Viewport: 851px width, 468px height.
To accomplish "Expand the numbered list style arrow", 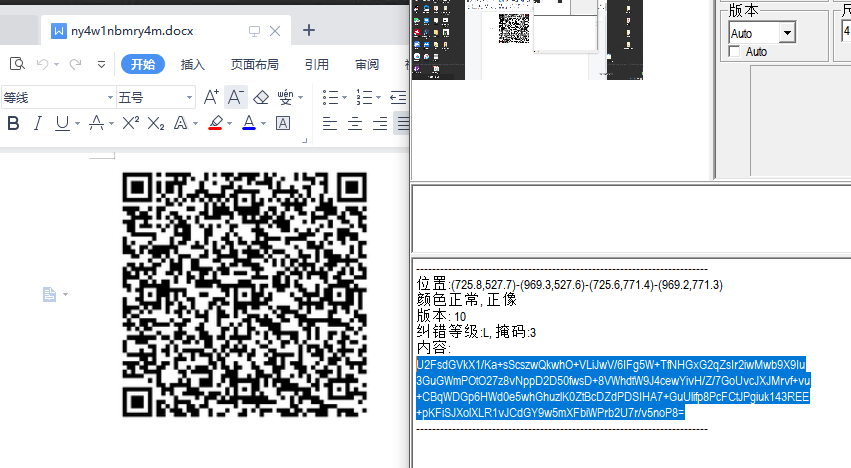I will [378, 98].
